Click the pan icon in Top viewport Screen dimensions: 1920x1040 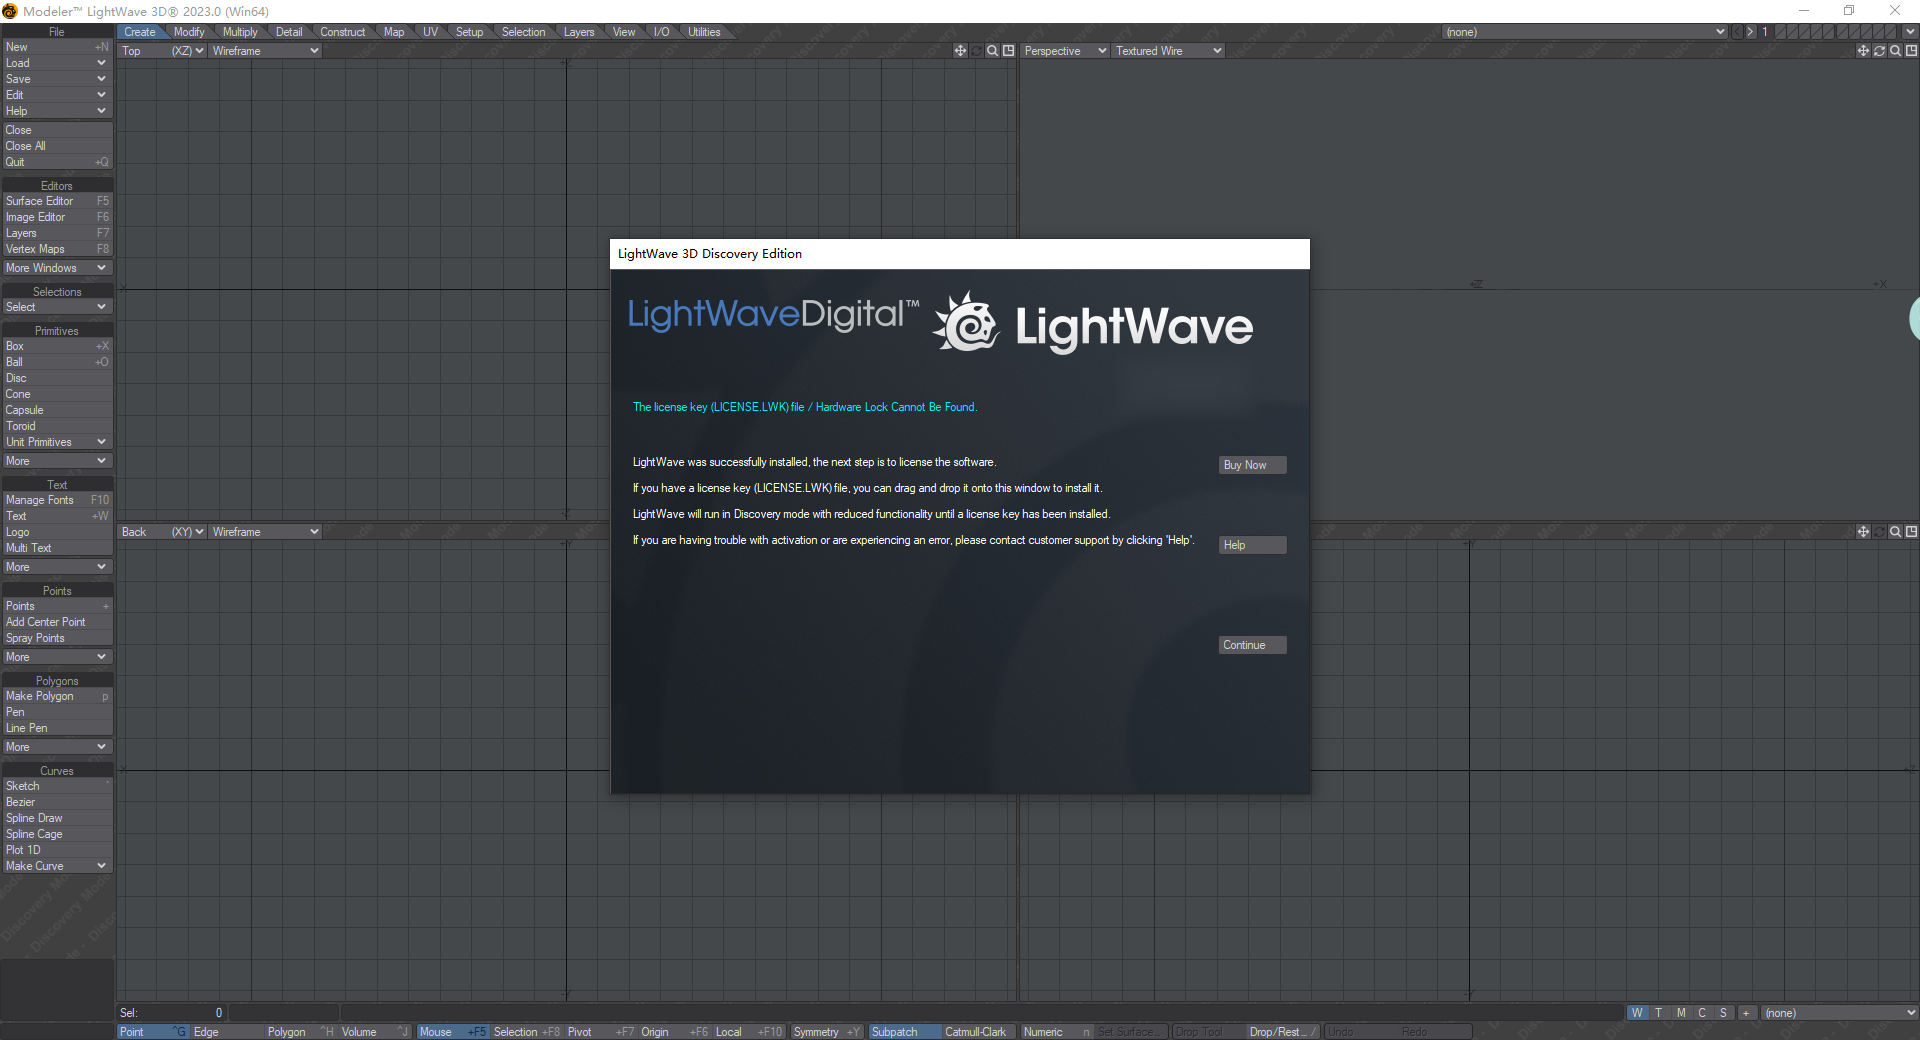coord(960,51)
